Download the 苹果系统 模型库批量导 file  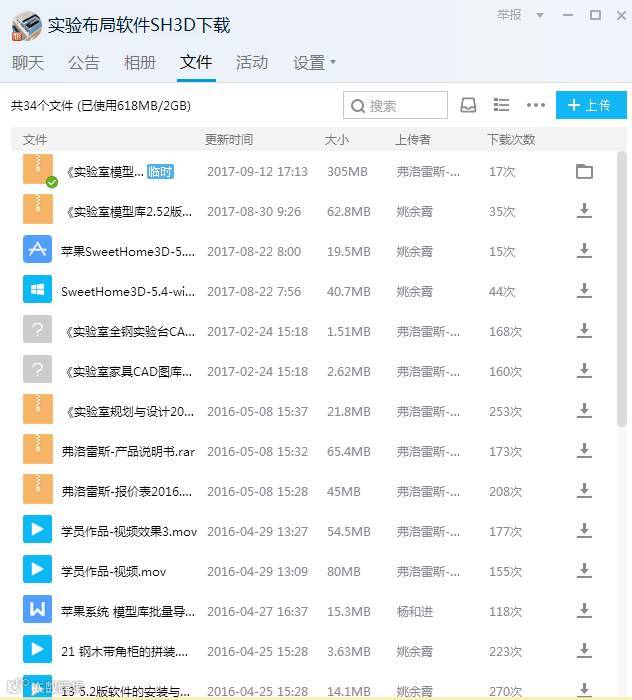tap(584, 610)
